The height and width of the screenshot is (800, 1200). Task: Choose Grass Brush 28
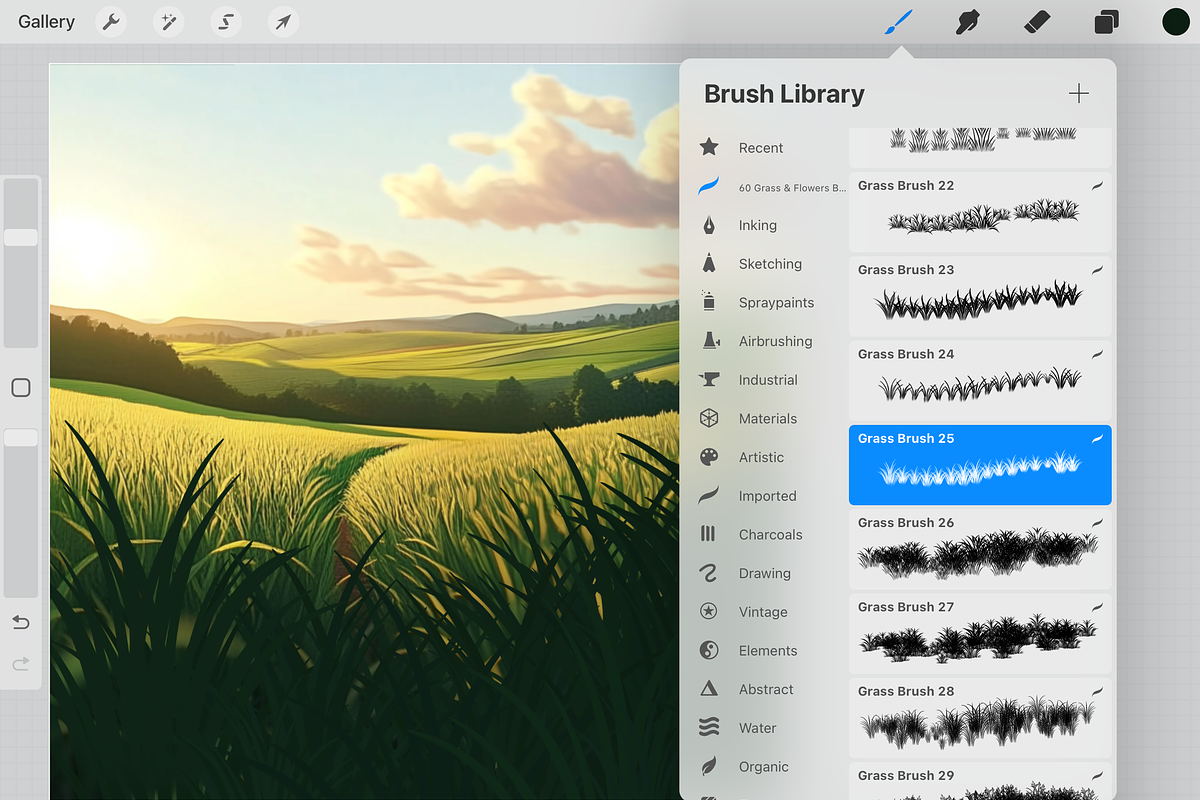tap(980, 718)
